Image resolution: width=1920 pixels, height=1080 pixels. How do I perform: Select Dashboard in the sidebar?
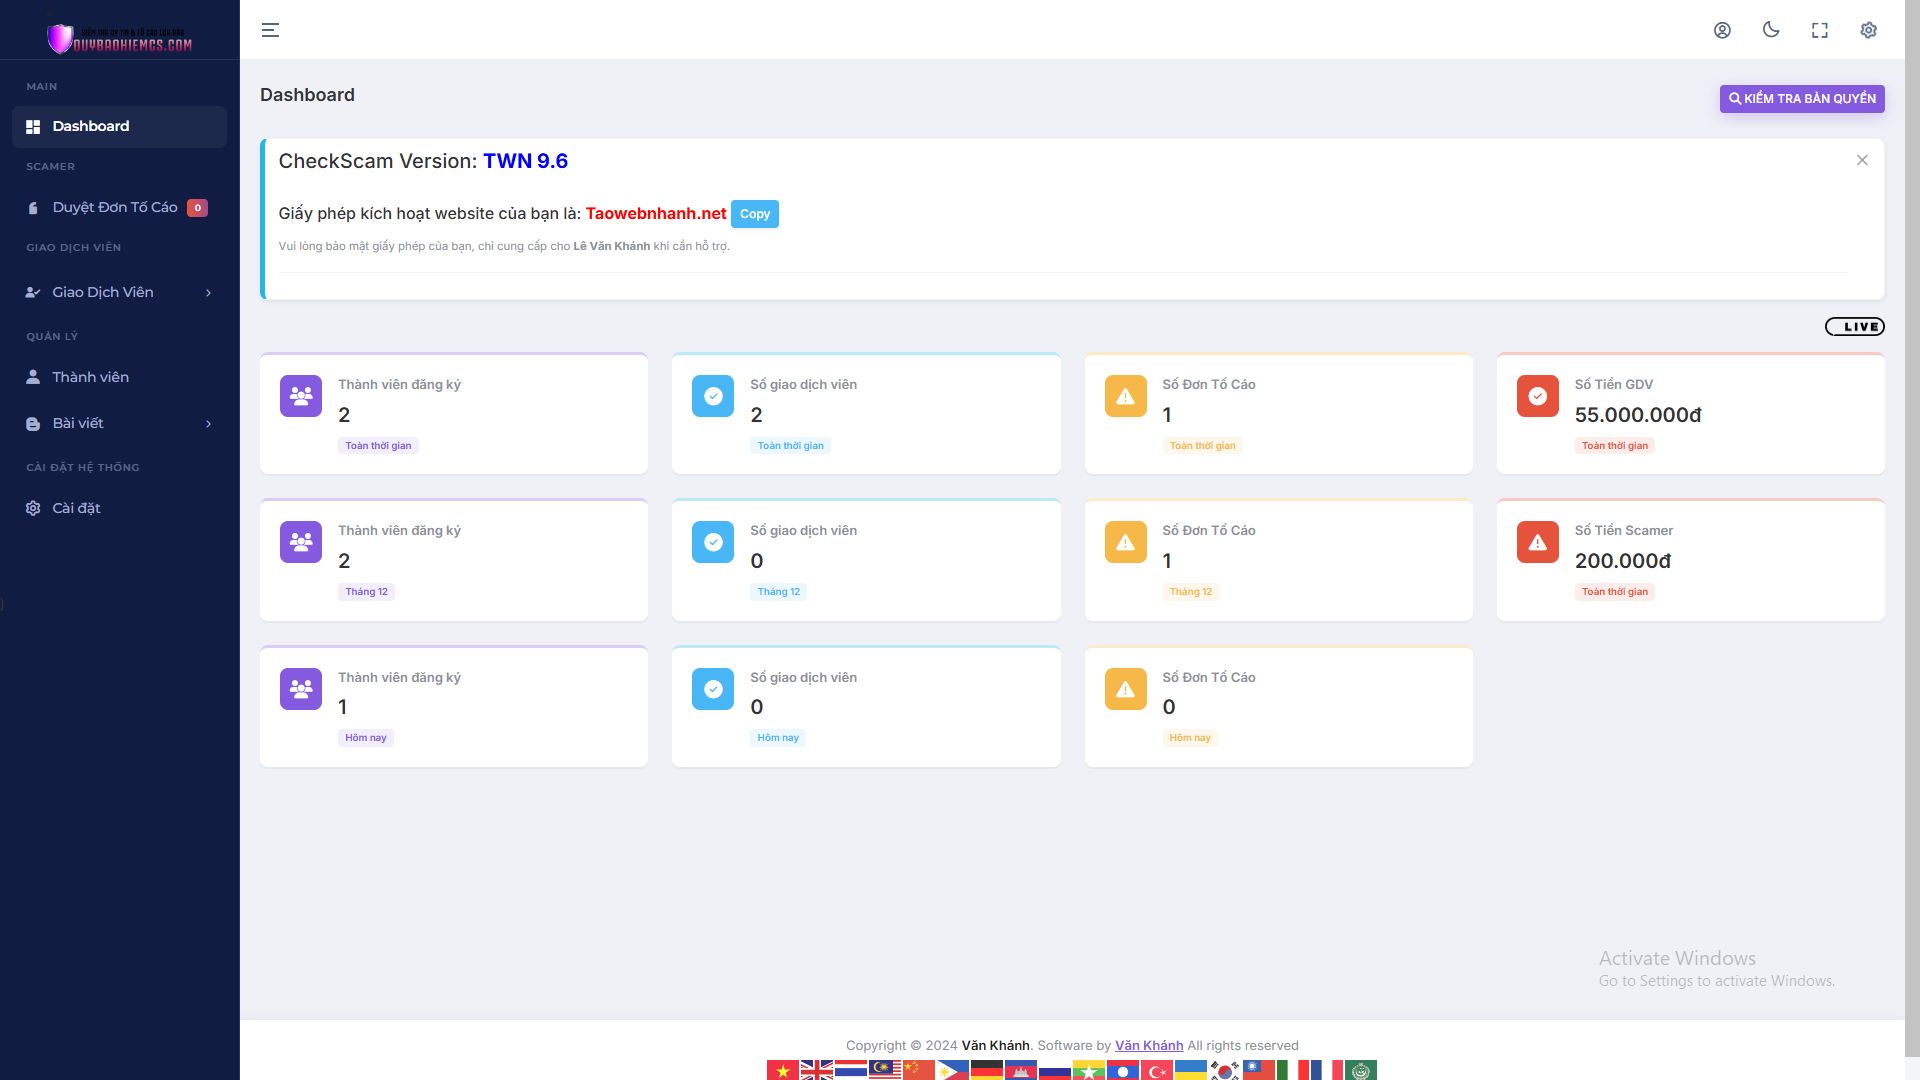(x=91, y=126)
